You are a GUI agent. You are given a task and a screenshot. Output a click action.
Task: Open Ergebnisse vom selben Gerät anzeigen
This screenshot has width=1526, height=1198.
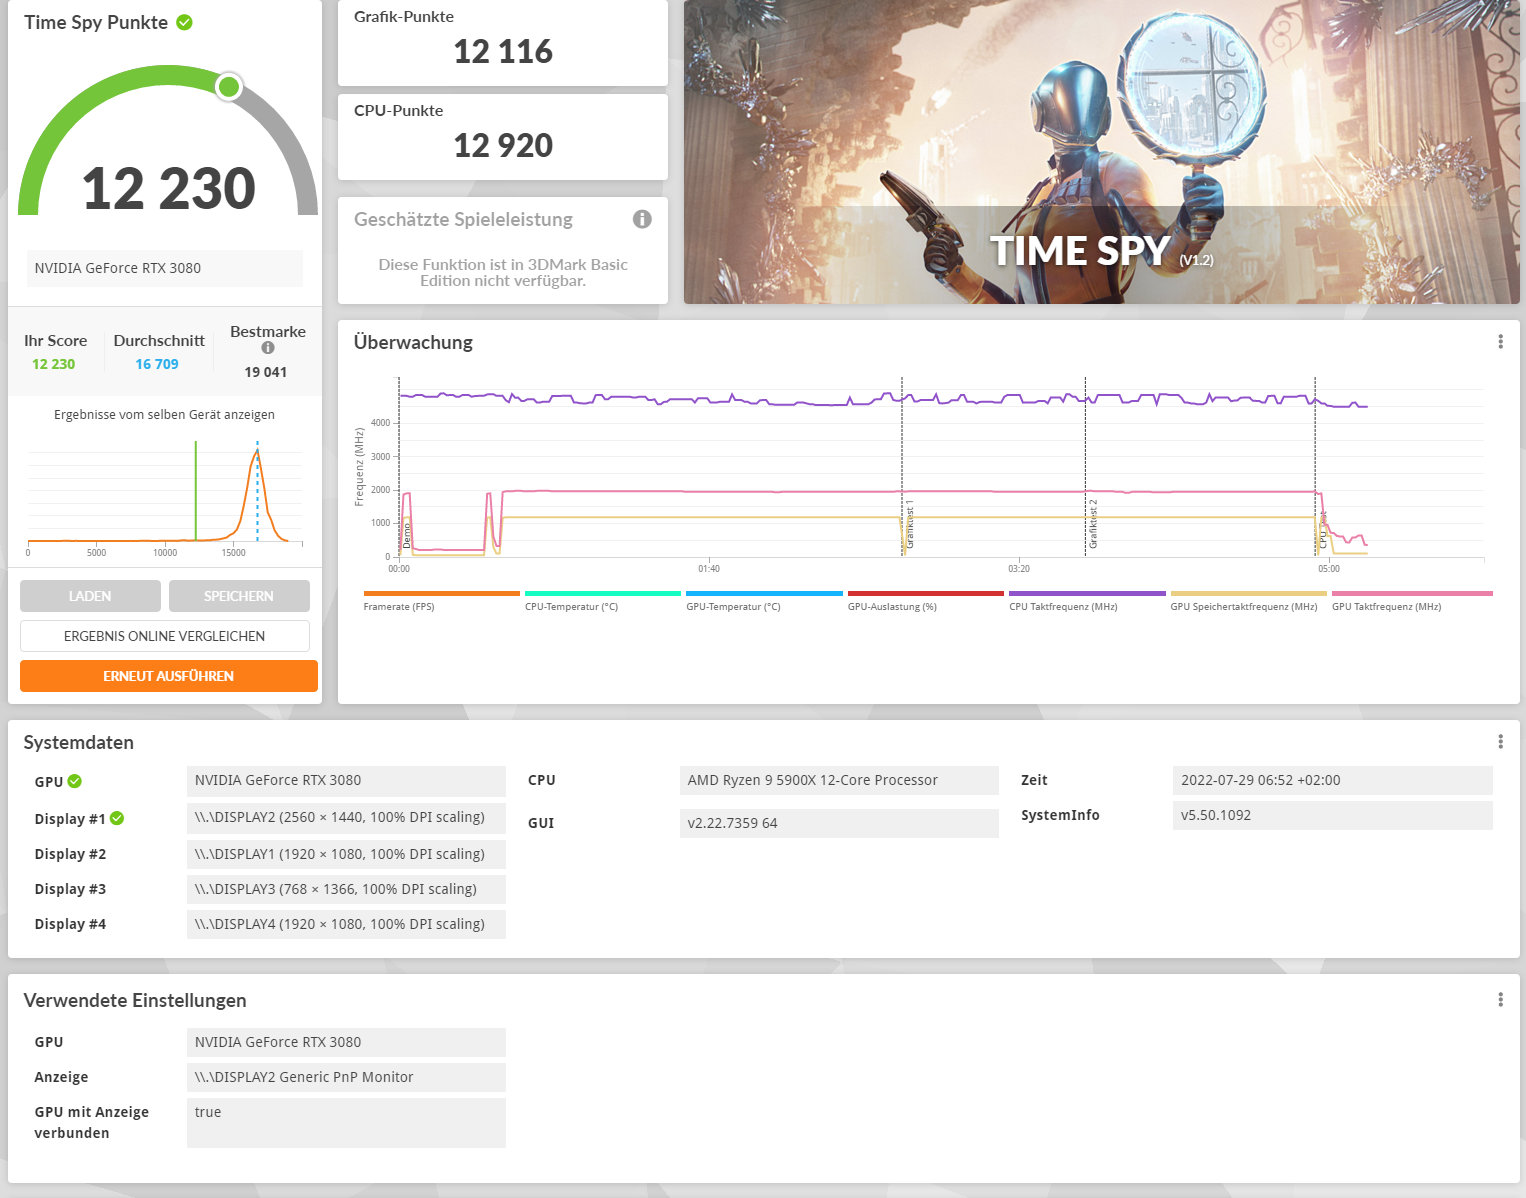click(x=163, y=414)
